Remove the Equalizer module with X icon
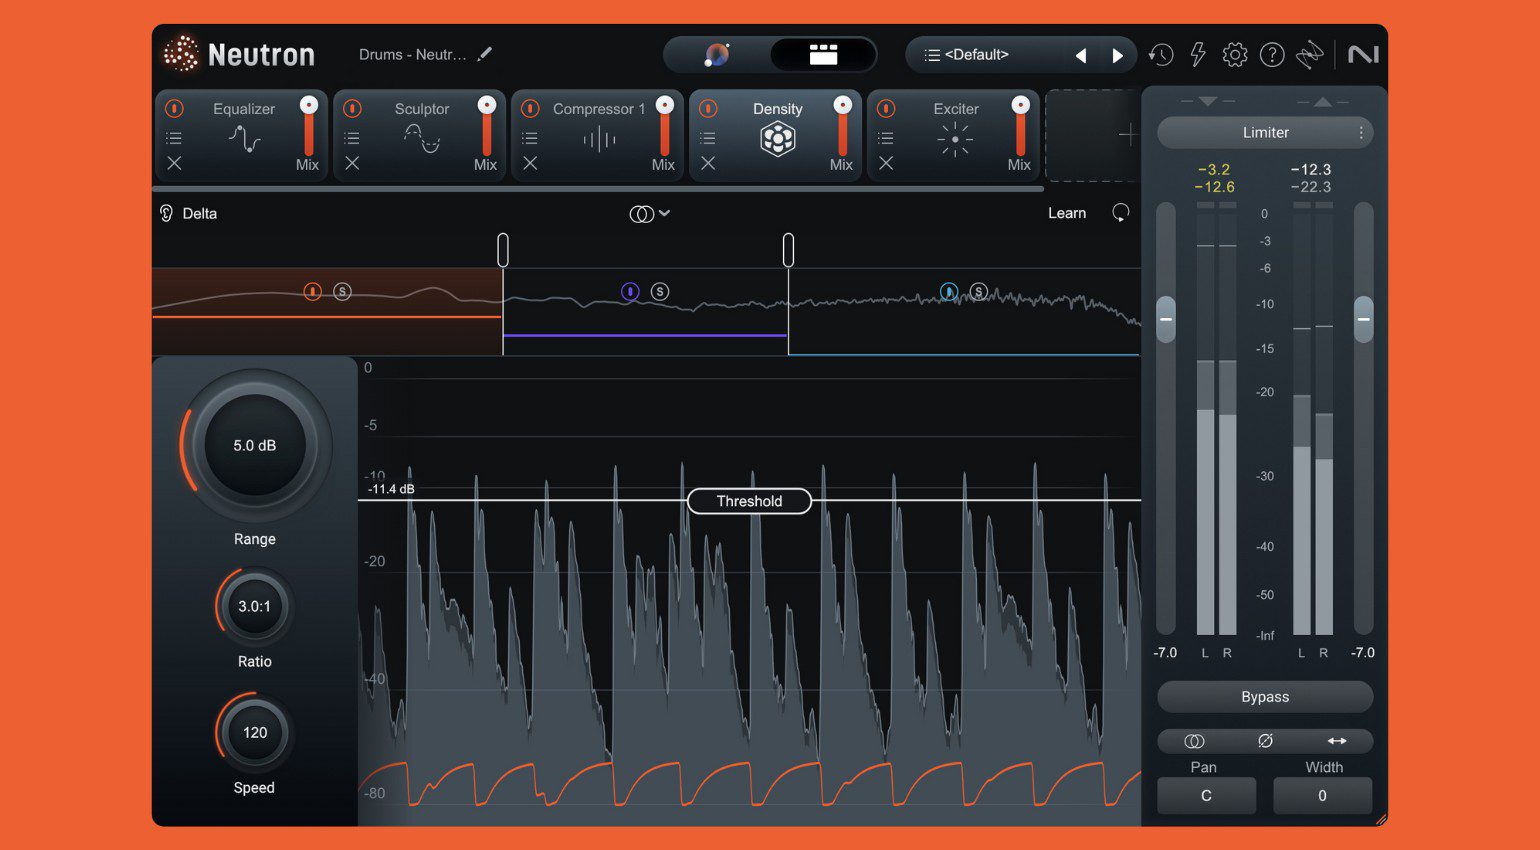Viewport: 1540px width, 850px height. (174, 163)
